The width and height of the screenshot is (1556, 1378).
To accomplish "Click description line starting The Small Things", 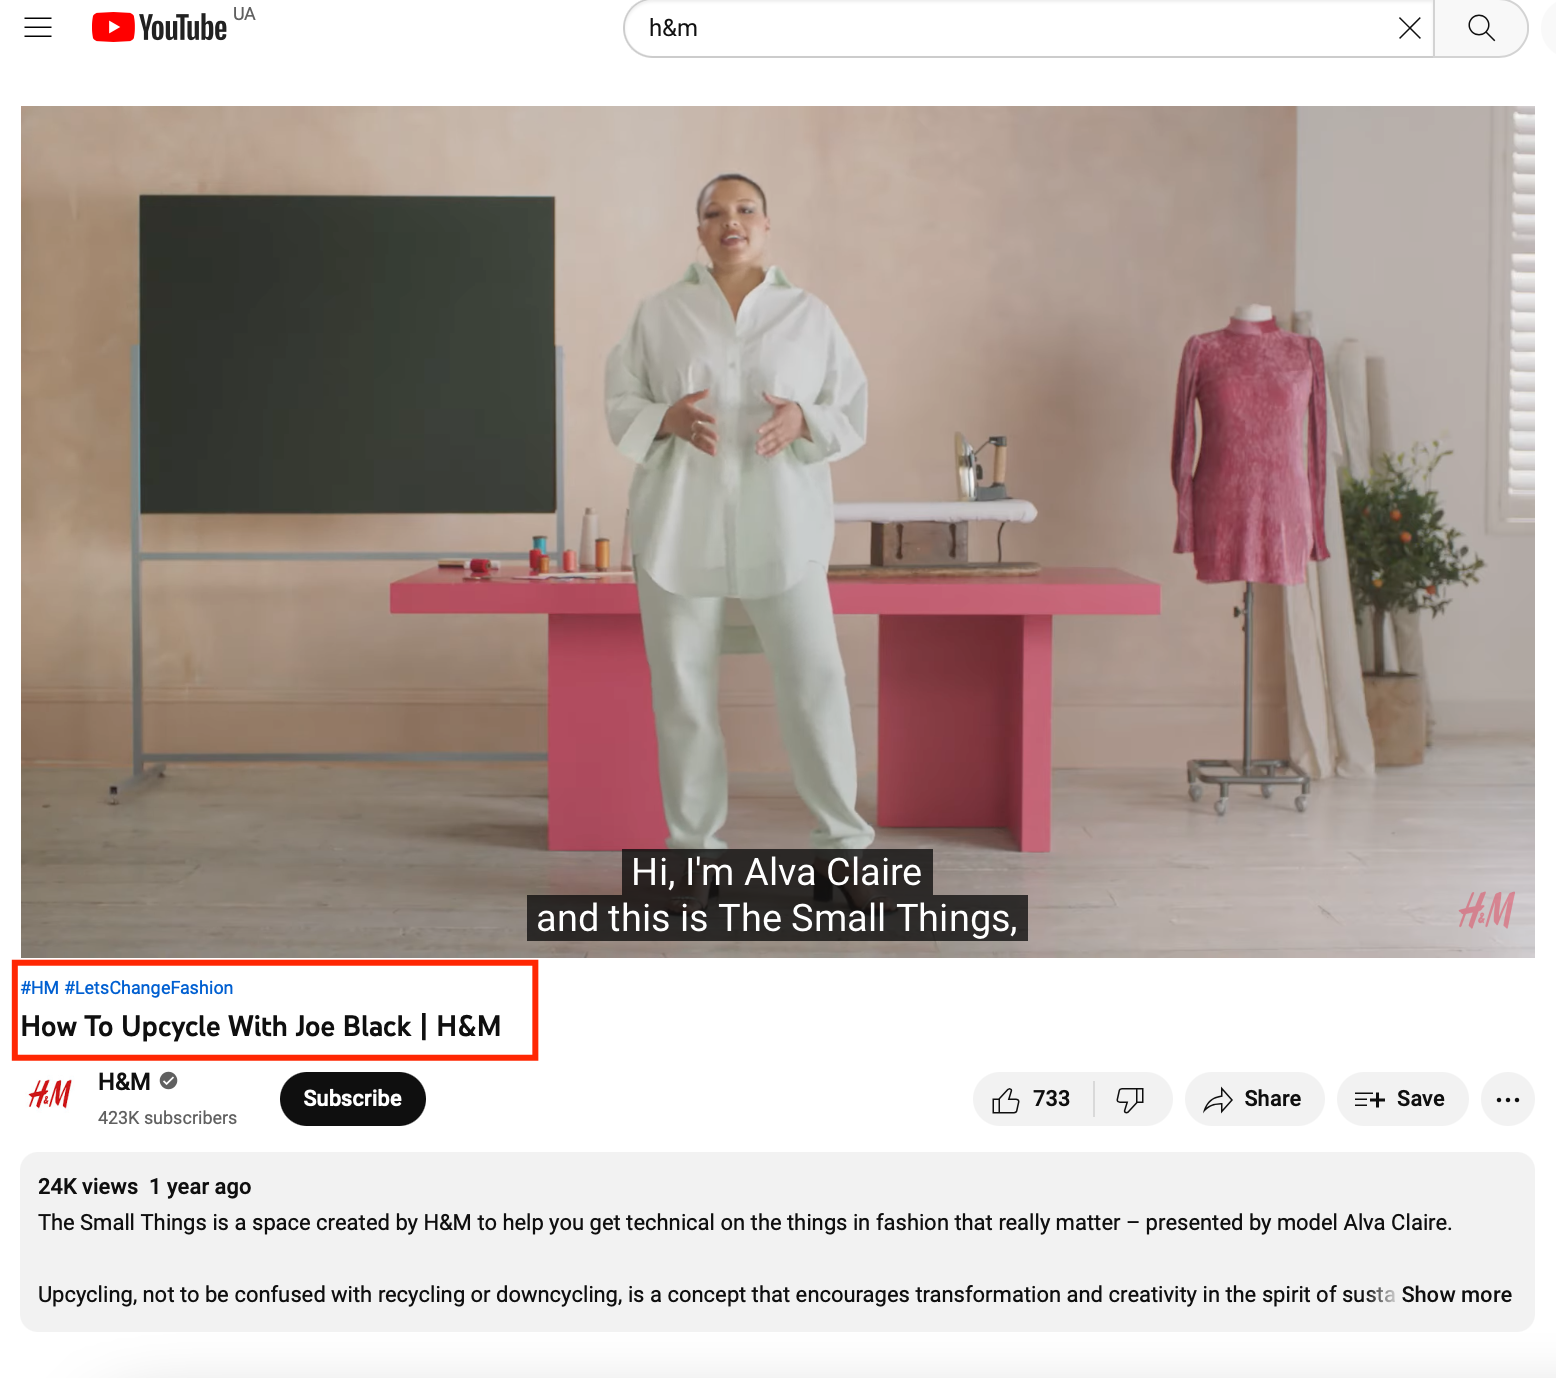I will [745, 1223].
